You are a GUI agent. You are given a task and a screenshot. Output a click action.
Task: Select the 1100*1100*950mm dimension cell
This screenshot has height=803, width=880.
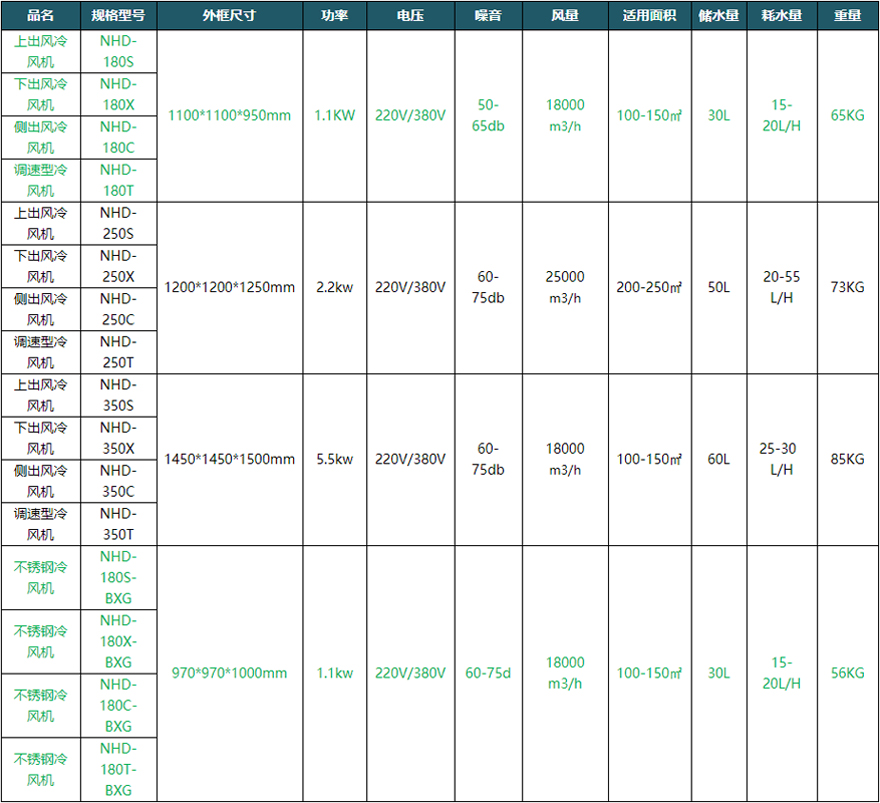pos(229,116)
